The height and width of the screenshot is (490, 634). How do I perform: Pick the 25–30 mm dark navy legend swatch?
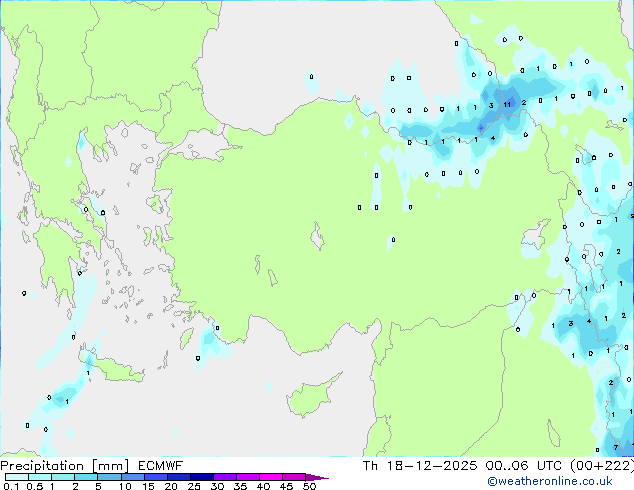tap(202, 477)
